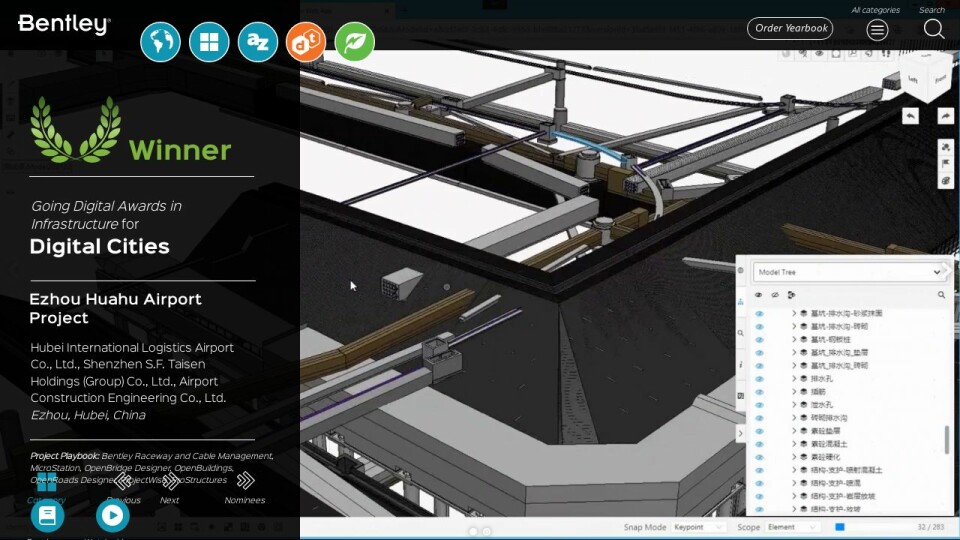
Task: Open the book read story icon
Action: (47, 516)
